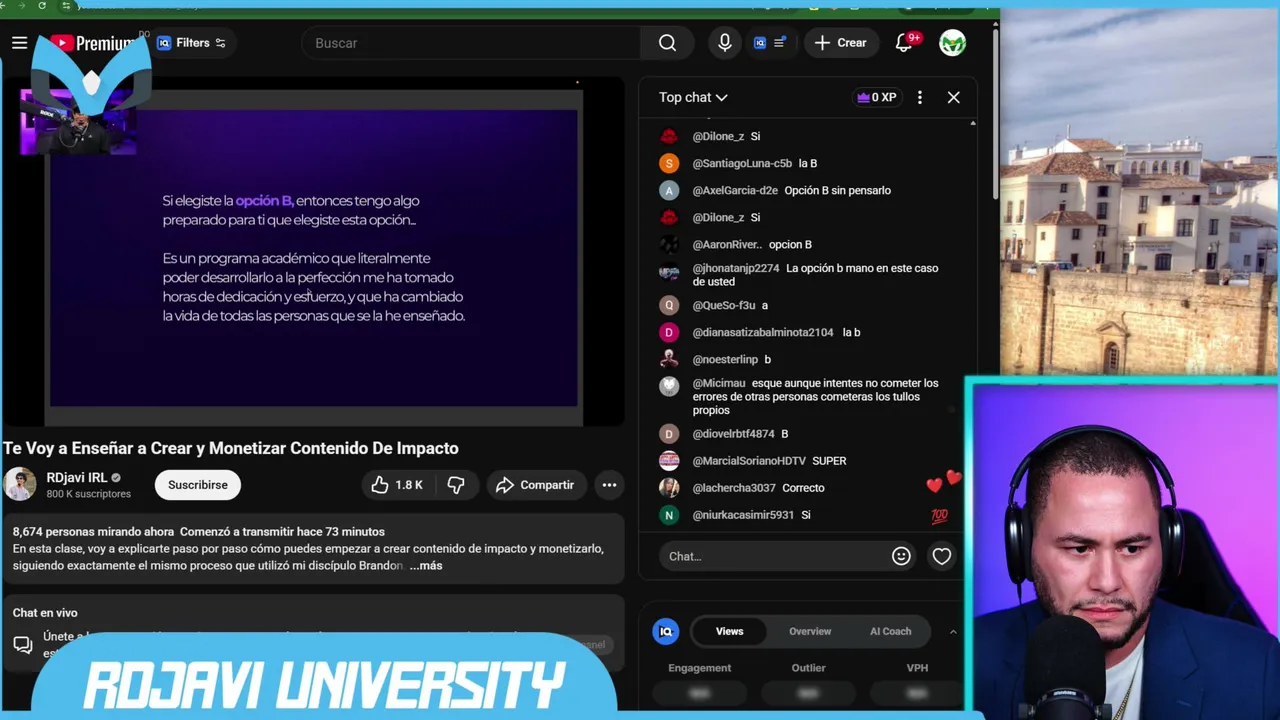Click @Micimau chat message
Screen dimensions: 1280x720
coord(816,396)
